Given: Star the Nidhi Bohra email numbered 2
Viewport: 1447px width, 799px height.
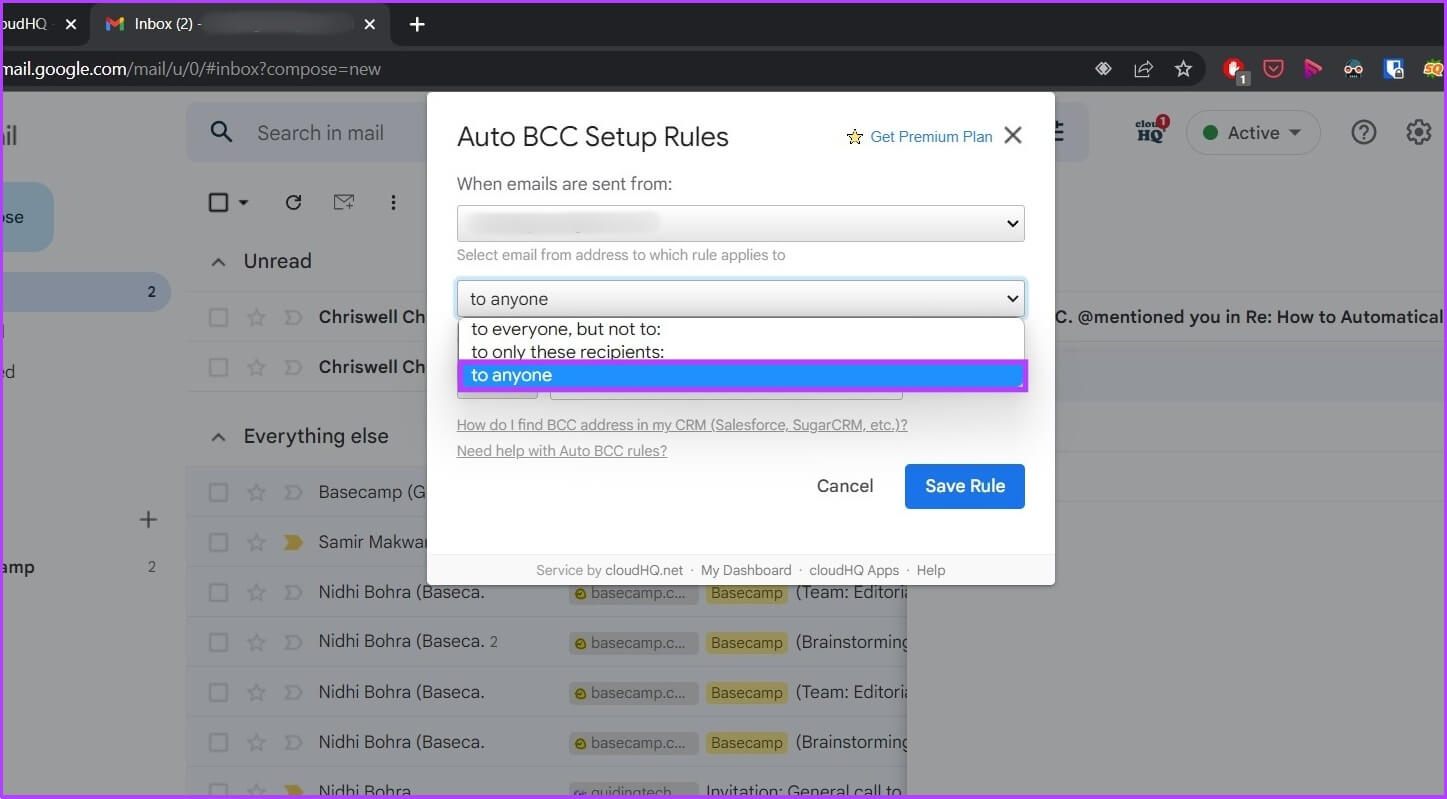Looking at the screenshot, I should tap(256, 642).
